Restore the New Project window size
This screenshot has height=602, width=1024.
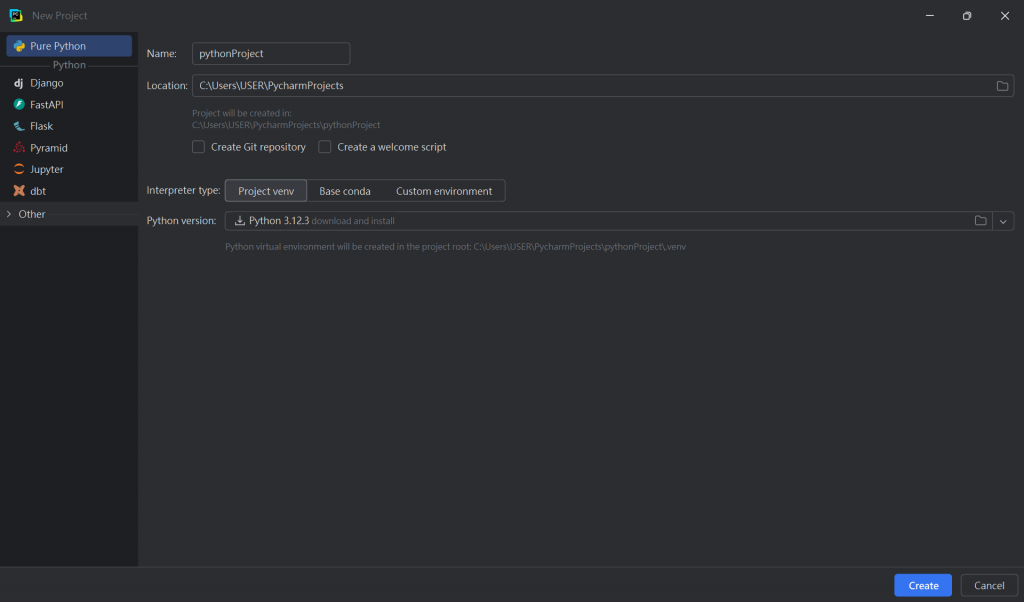(x=967, y=16)
